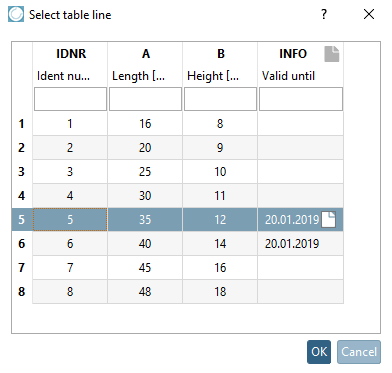This screenshot has width=392, height=373.
Task: Click length cell with value 35
Action: [145, 220]
